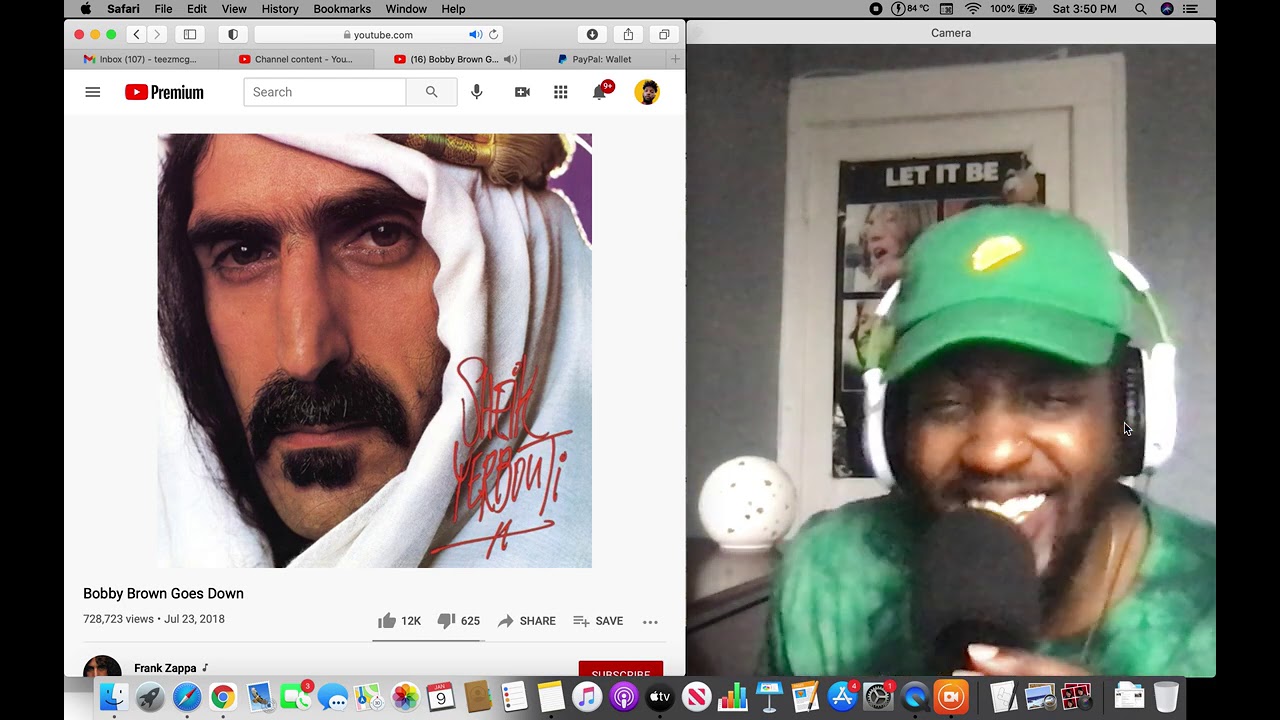1280x720 pixels.
Task: Open the Window menu
Action: click(406, 9)
